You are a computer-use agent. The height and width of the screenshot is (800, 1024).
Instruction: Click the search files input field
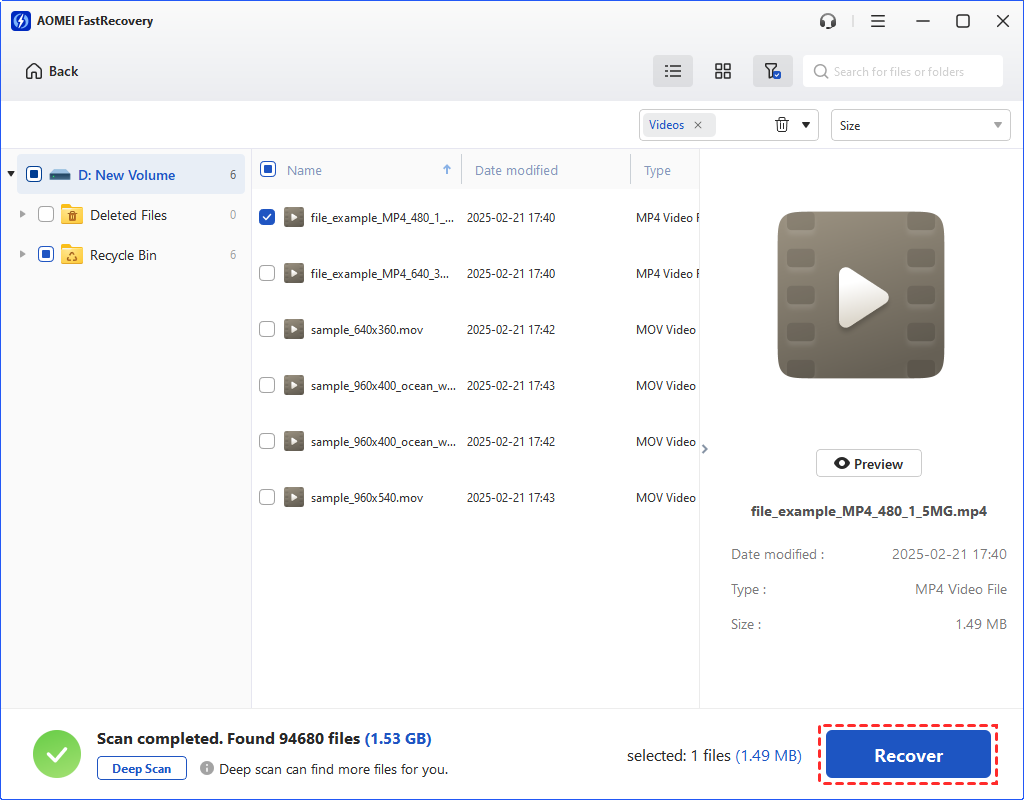(x=910, y=71)
